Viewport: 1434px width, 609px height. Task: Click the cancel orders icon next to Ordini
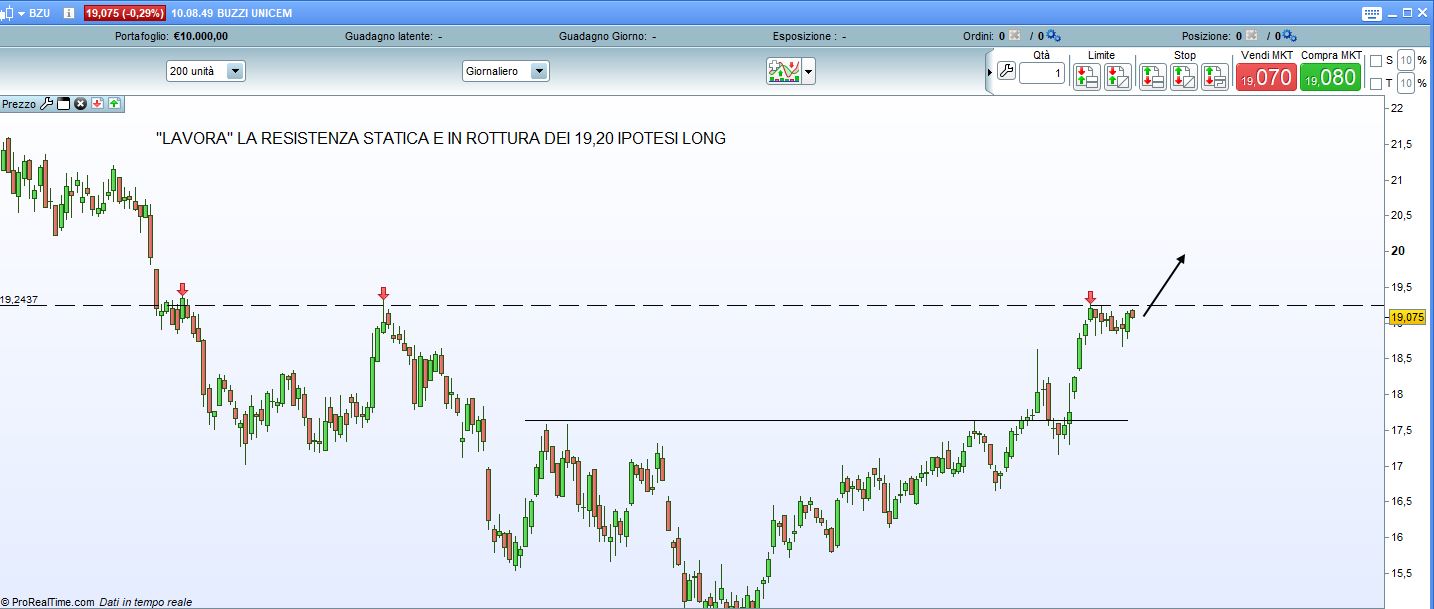click(x=1014, y=36)
